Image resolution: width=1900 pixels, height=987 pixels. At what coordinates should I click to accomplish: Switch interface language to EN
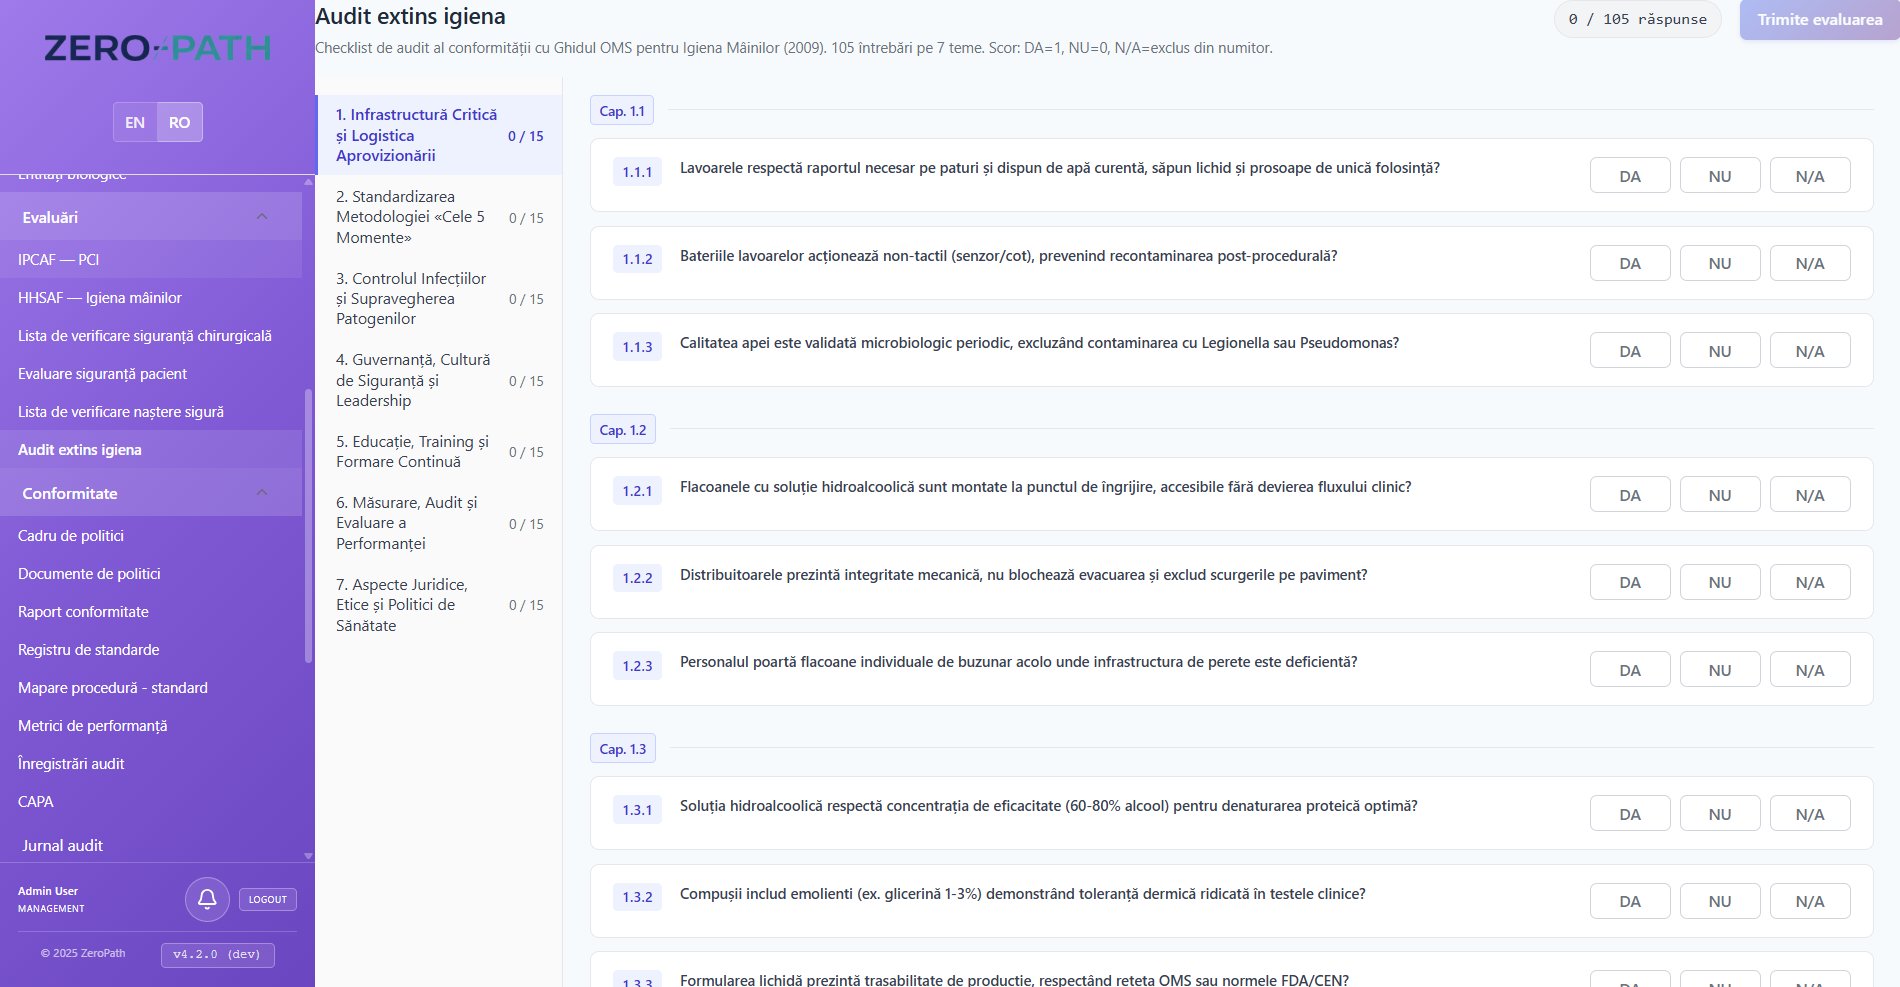coord(134,122)
